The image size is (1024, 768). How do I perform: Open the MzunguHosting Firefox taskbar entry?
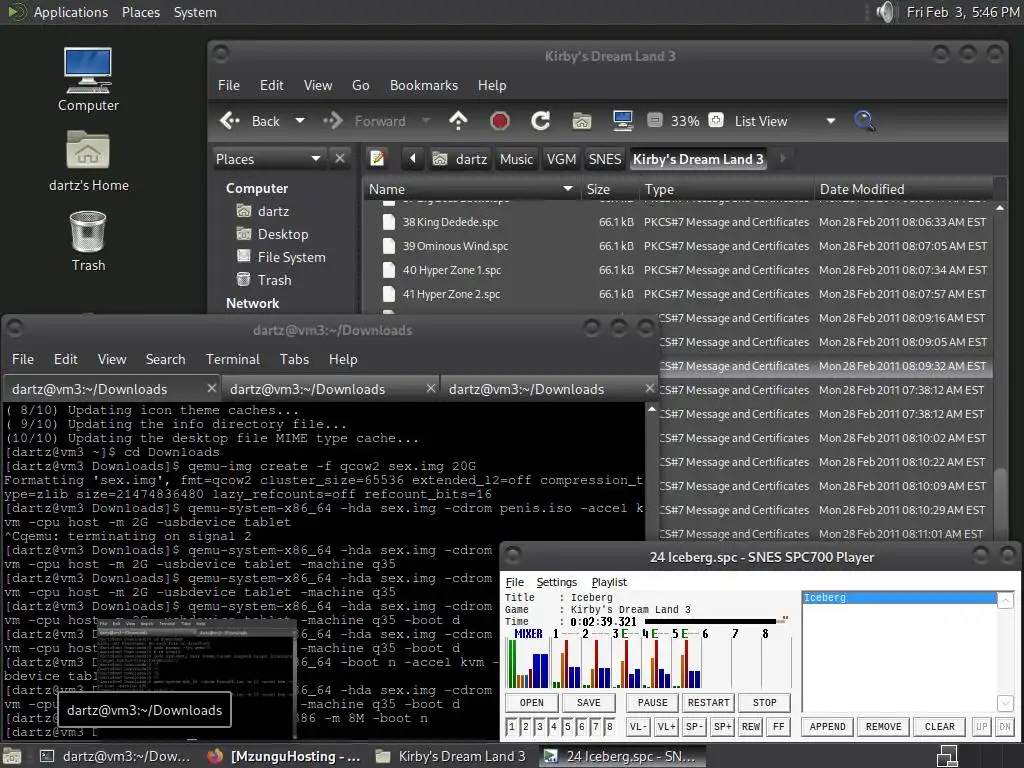click(283, 756)
